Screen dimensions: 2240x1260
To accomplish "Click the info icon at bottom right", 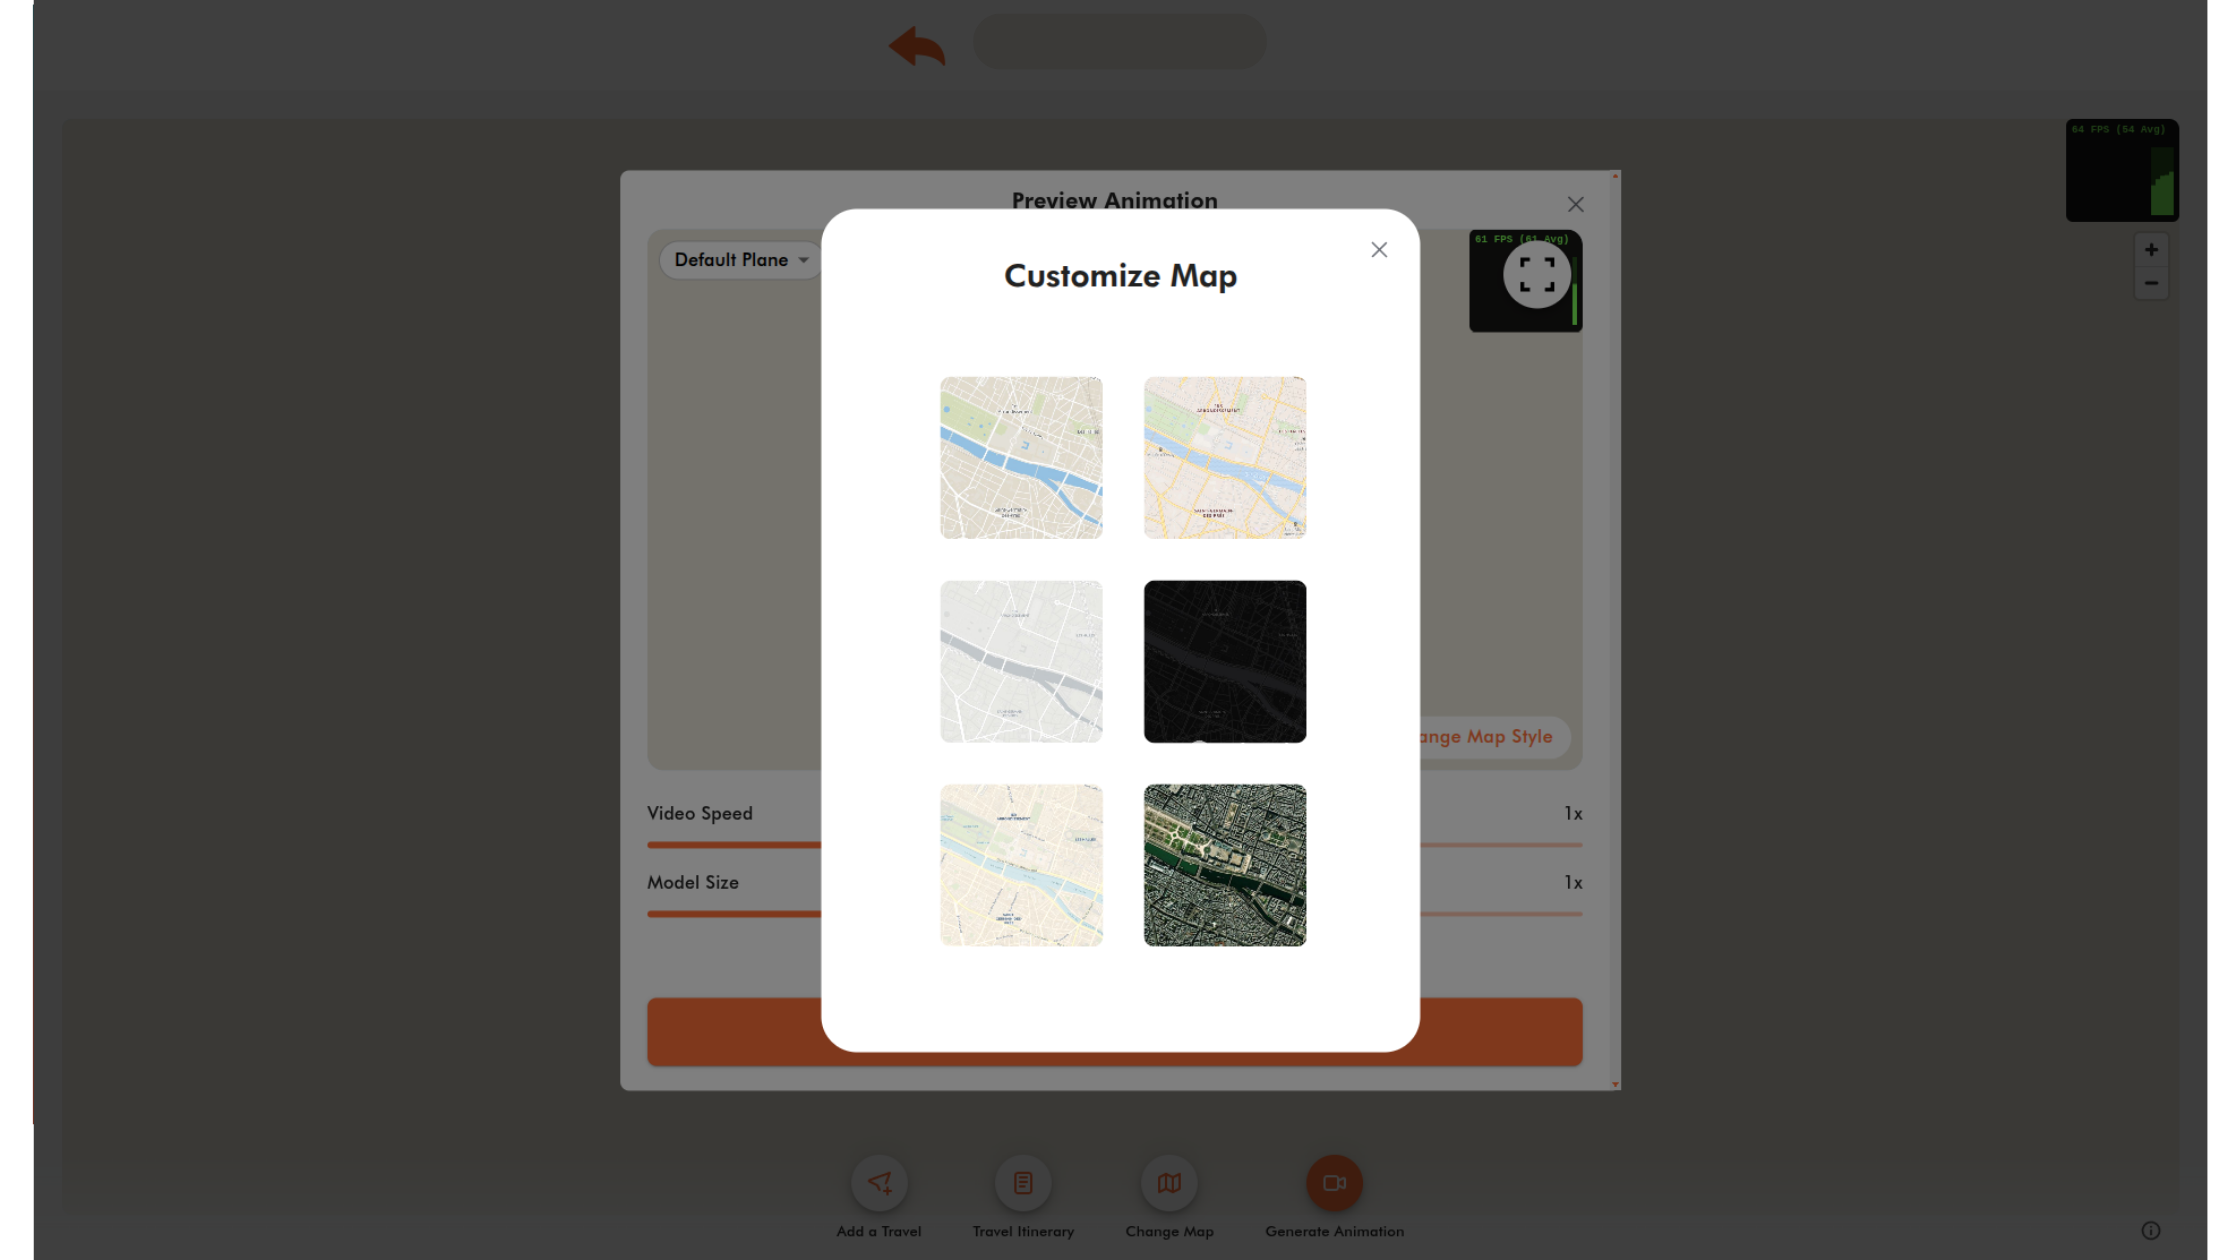I will [2151, 1231].
